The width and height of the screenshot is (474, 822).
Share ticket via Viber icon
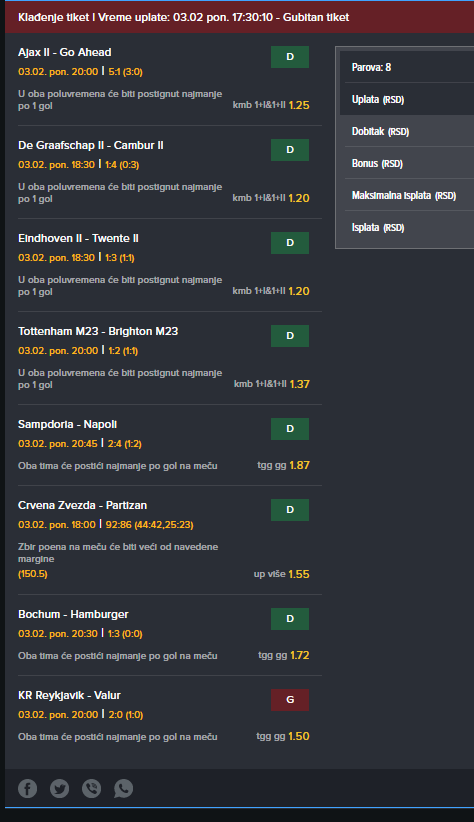coord(91,788)
